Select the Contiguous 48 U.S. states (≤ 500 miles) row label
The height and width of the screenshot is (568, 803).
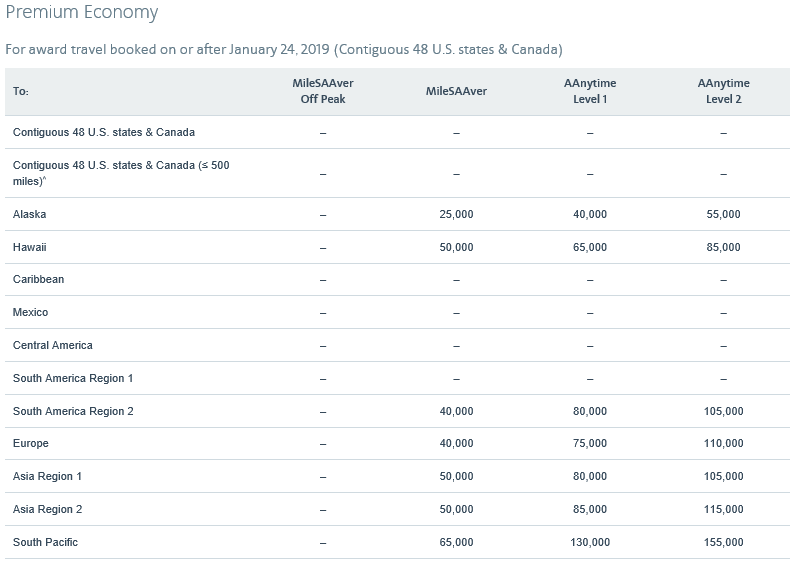(x=121, y=173)
